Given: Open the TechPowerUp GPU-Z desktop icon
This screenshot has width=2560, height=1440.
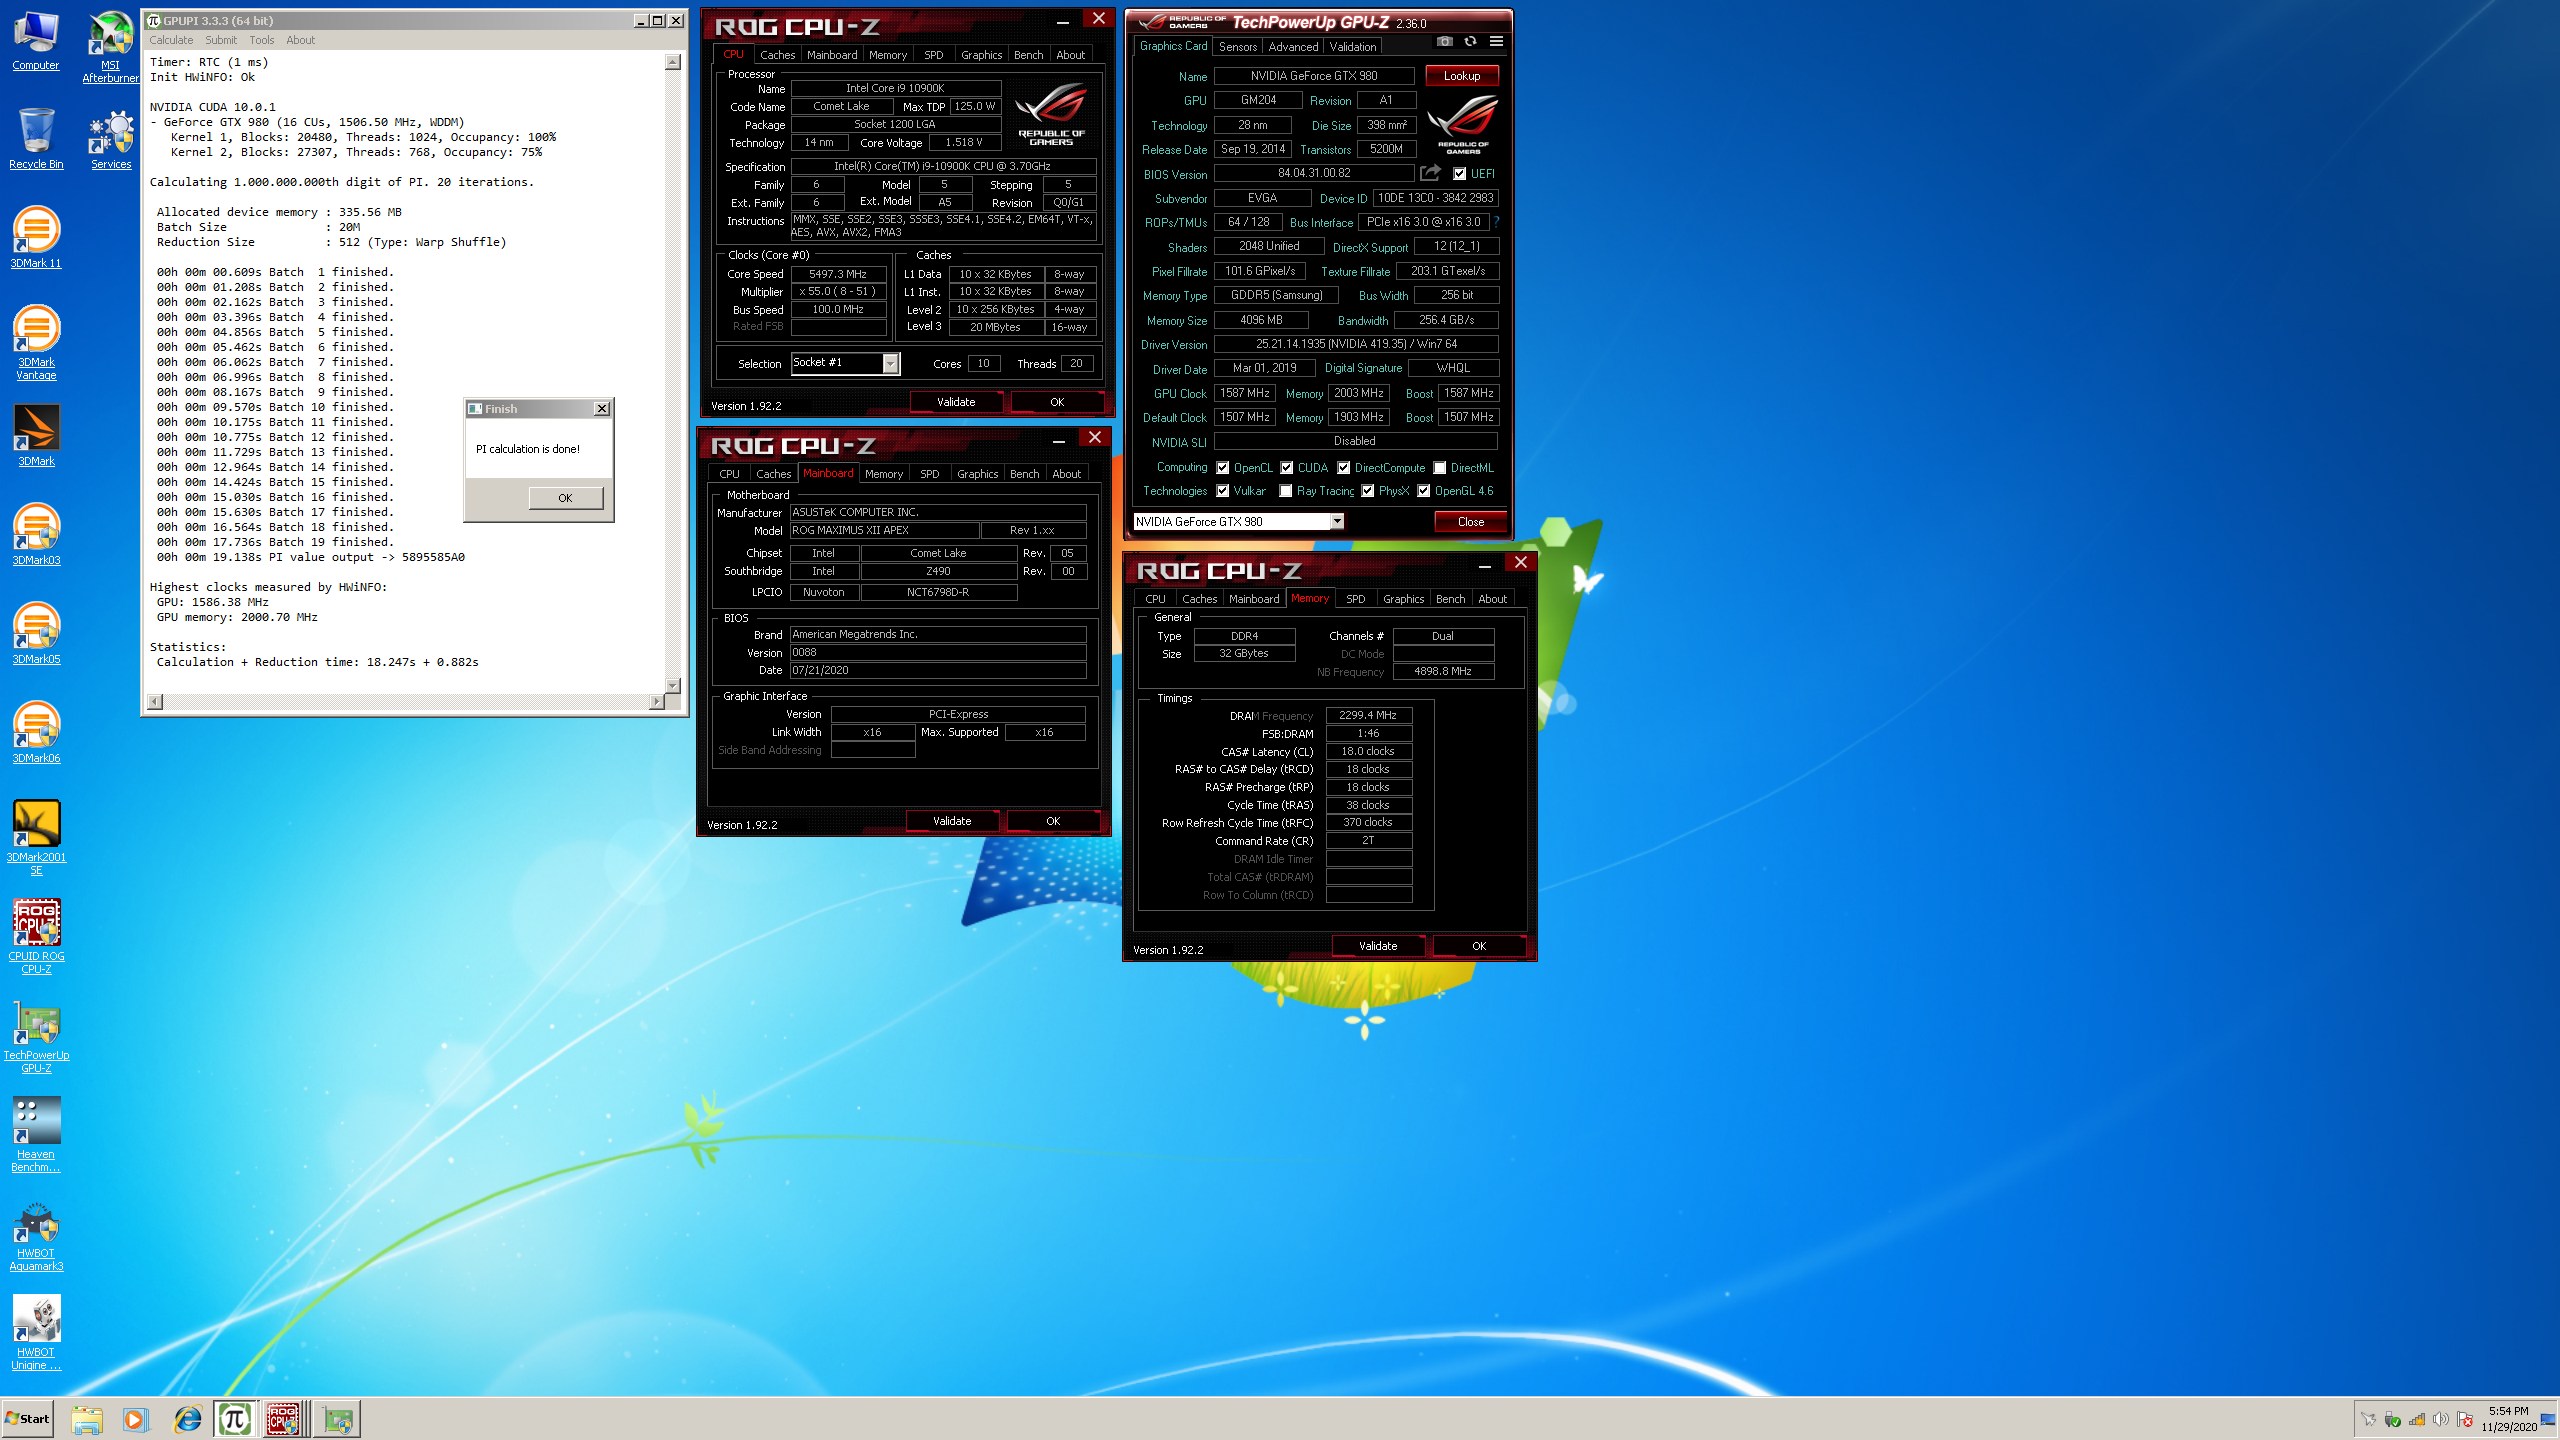Looking at the screenshot, I should point(36,1036).
